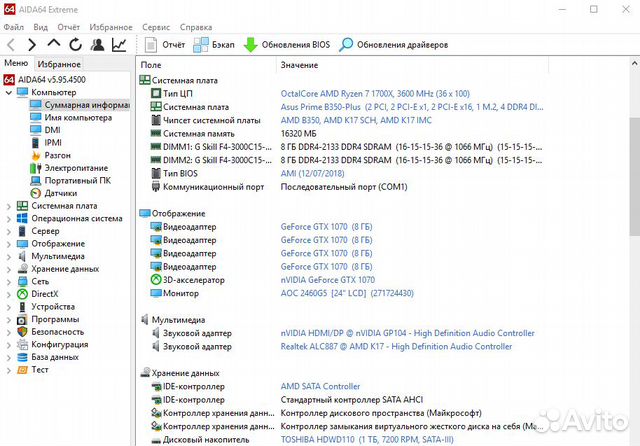Click the Датчики sensor icon
This screenshot has width=640, height=446.
(36, 193)
